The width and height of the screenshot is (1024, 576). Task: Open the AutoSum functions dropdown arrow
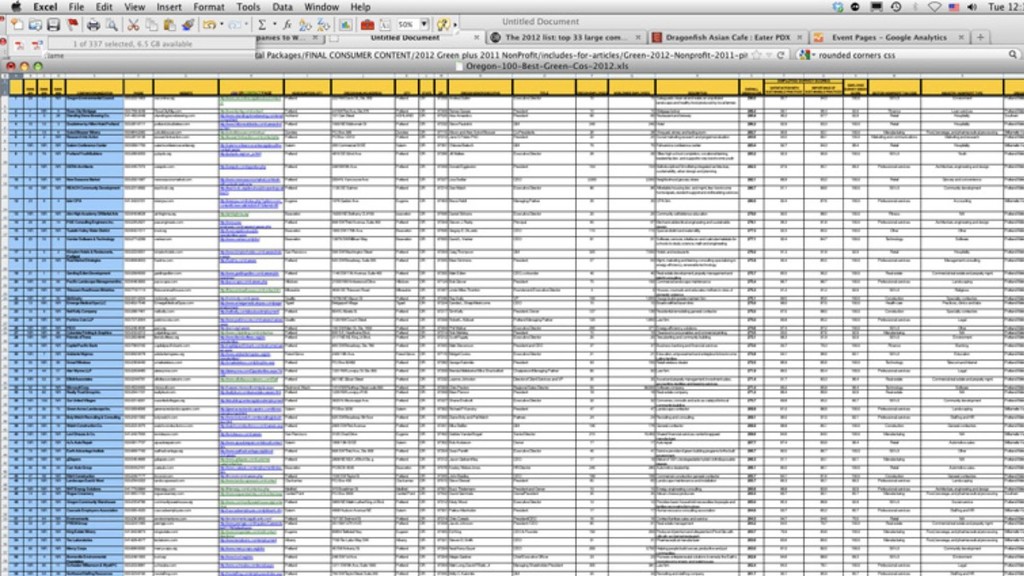tap(274, 25)
